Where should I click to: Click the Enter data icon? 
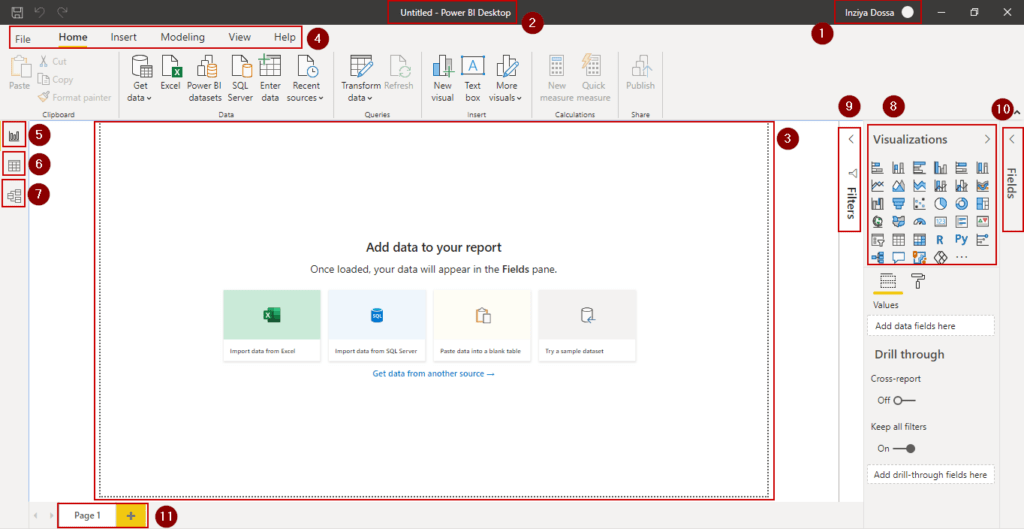pyautogui.click(x=270, y=79)
